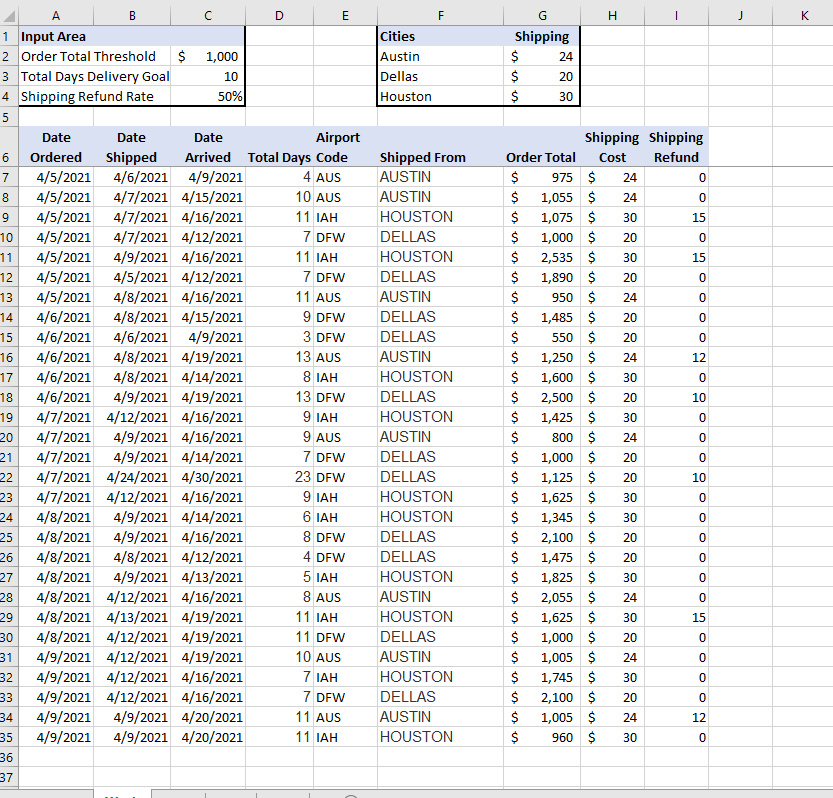Select the Houston city cell

[x=440, y=97]
